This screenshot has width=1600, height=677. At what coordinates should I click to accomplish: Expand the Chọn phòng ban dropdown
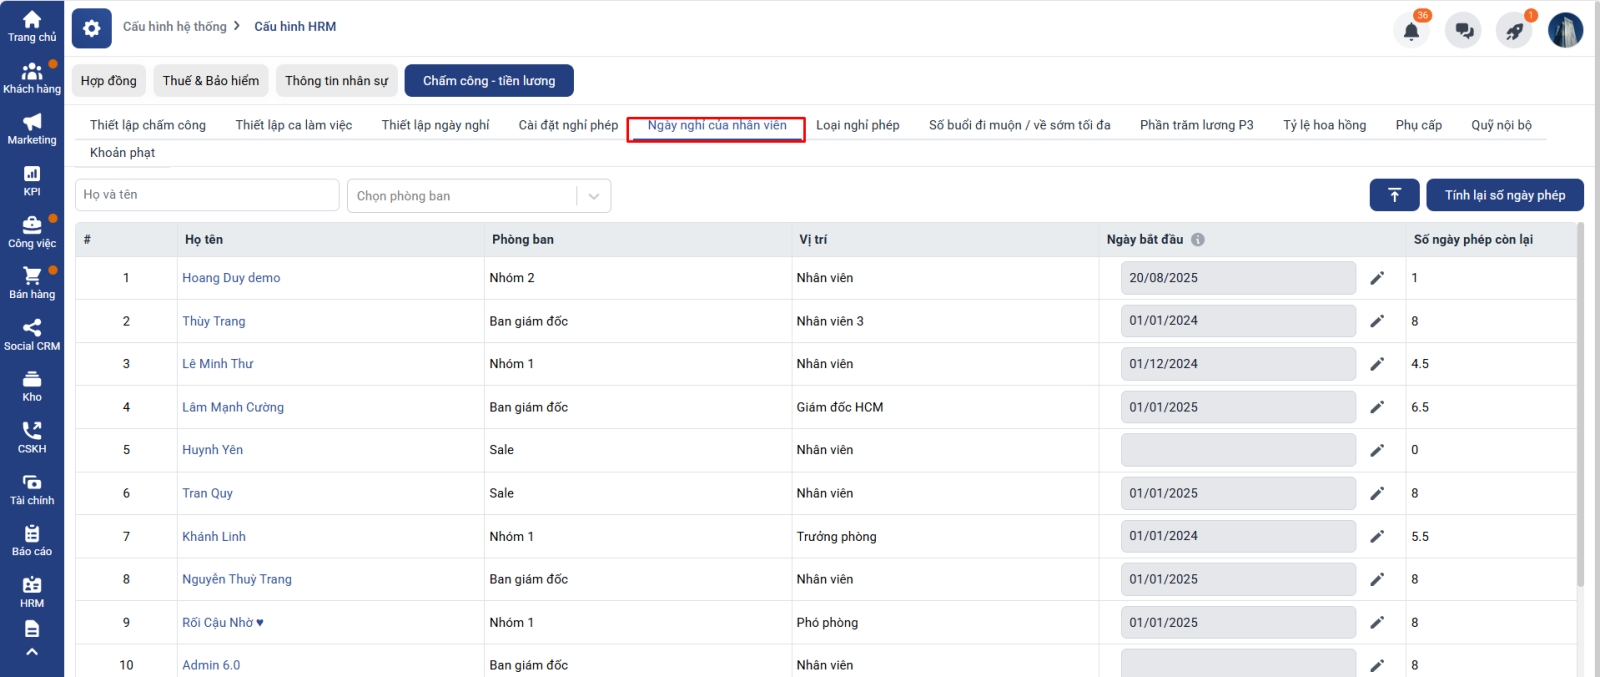[x=593, y=196]
